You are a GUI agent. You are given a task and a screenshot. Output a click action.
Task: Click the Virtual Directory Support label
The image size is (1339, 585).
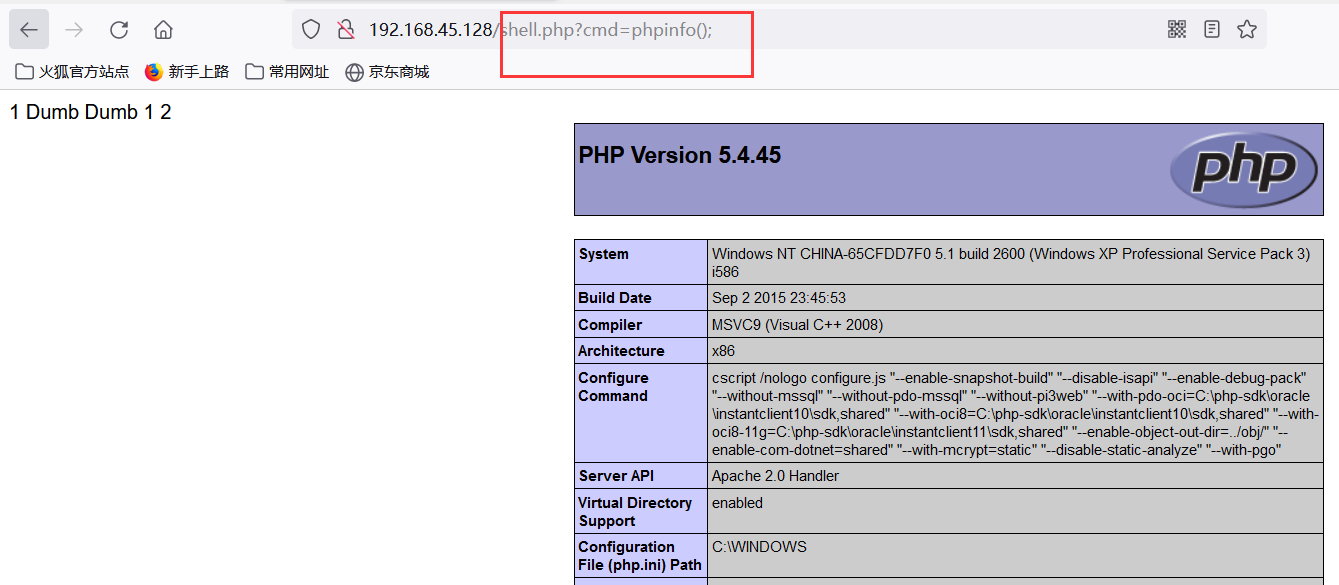click(641, 511)
